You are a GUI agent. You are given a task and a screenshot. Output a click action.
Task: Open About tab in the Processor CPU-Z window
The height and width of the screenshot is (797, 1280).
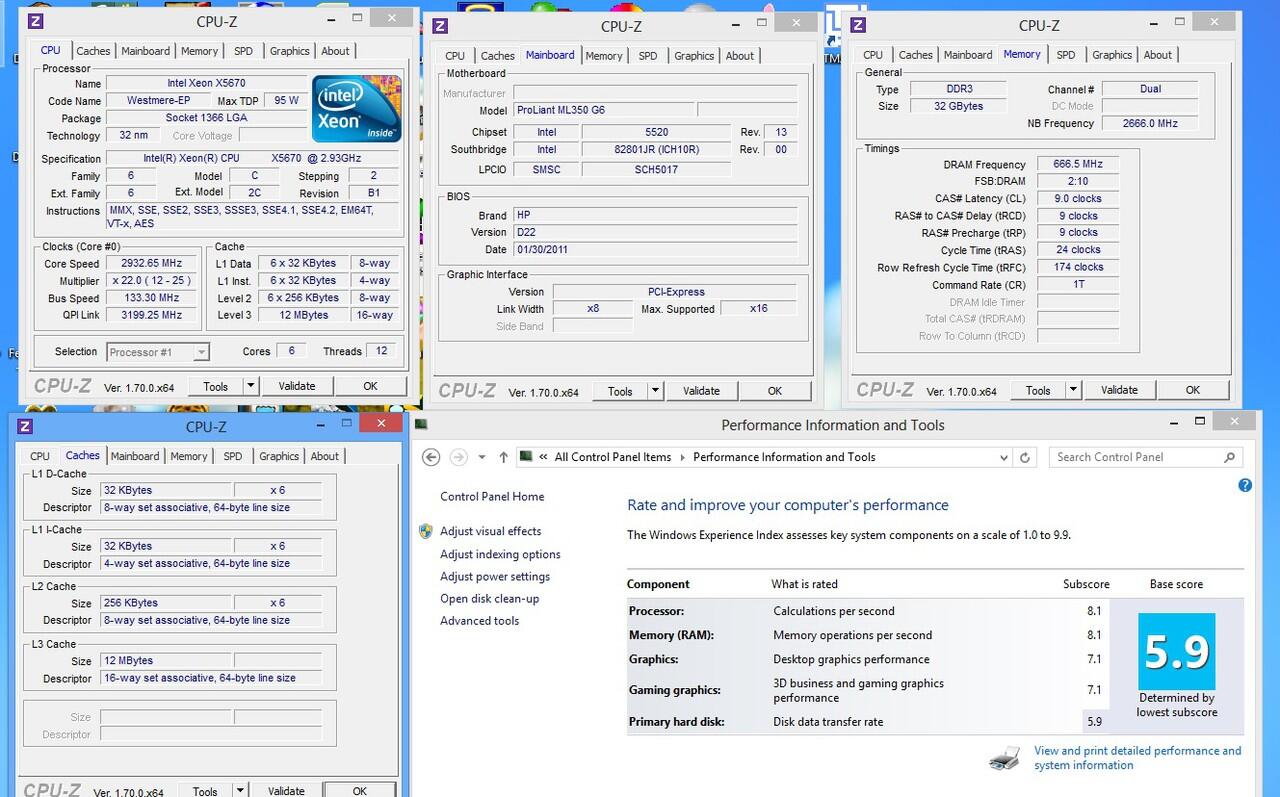point(336,51)
